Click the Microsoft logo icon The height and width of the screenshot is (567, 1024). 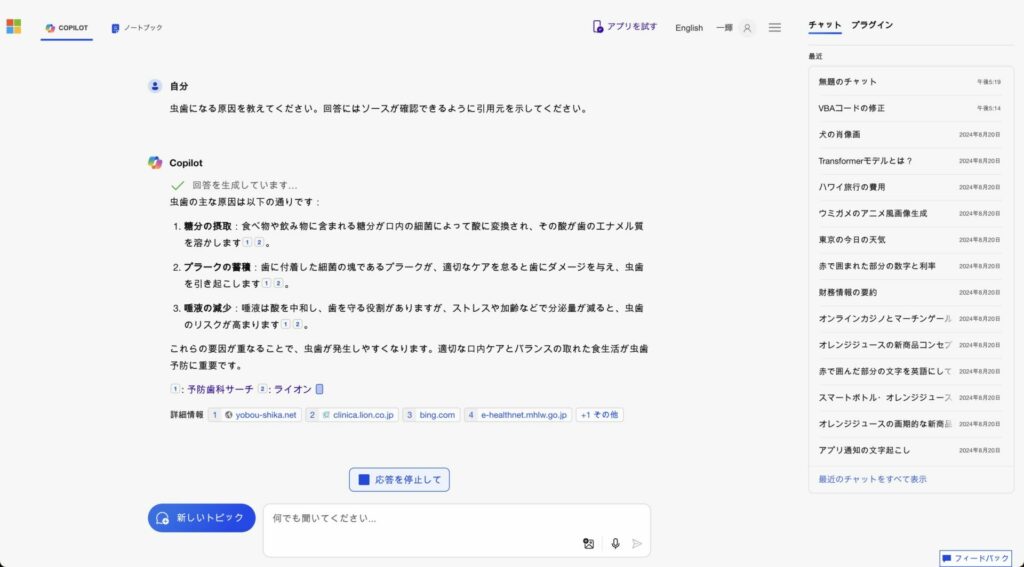pos(14,26)
